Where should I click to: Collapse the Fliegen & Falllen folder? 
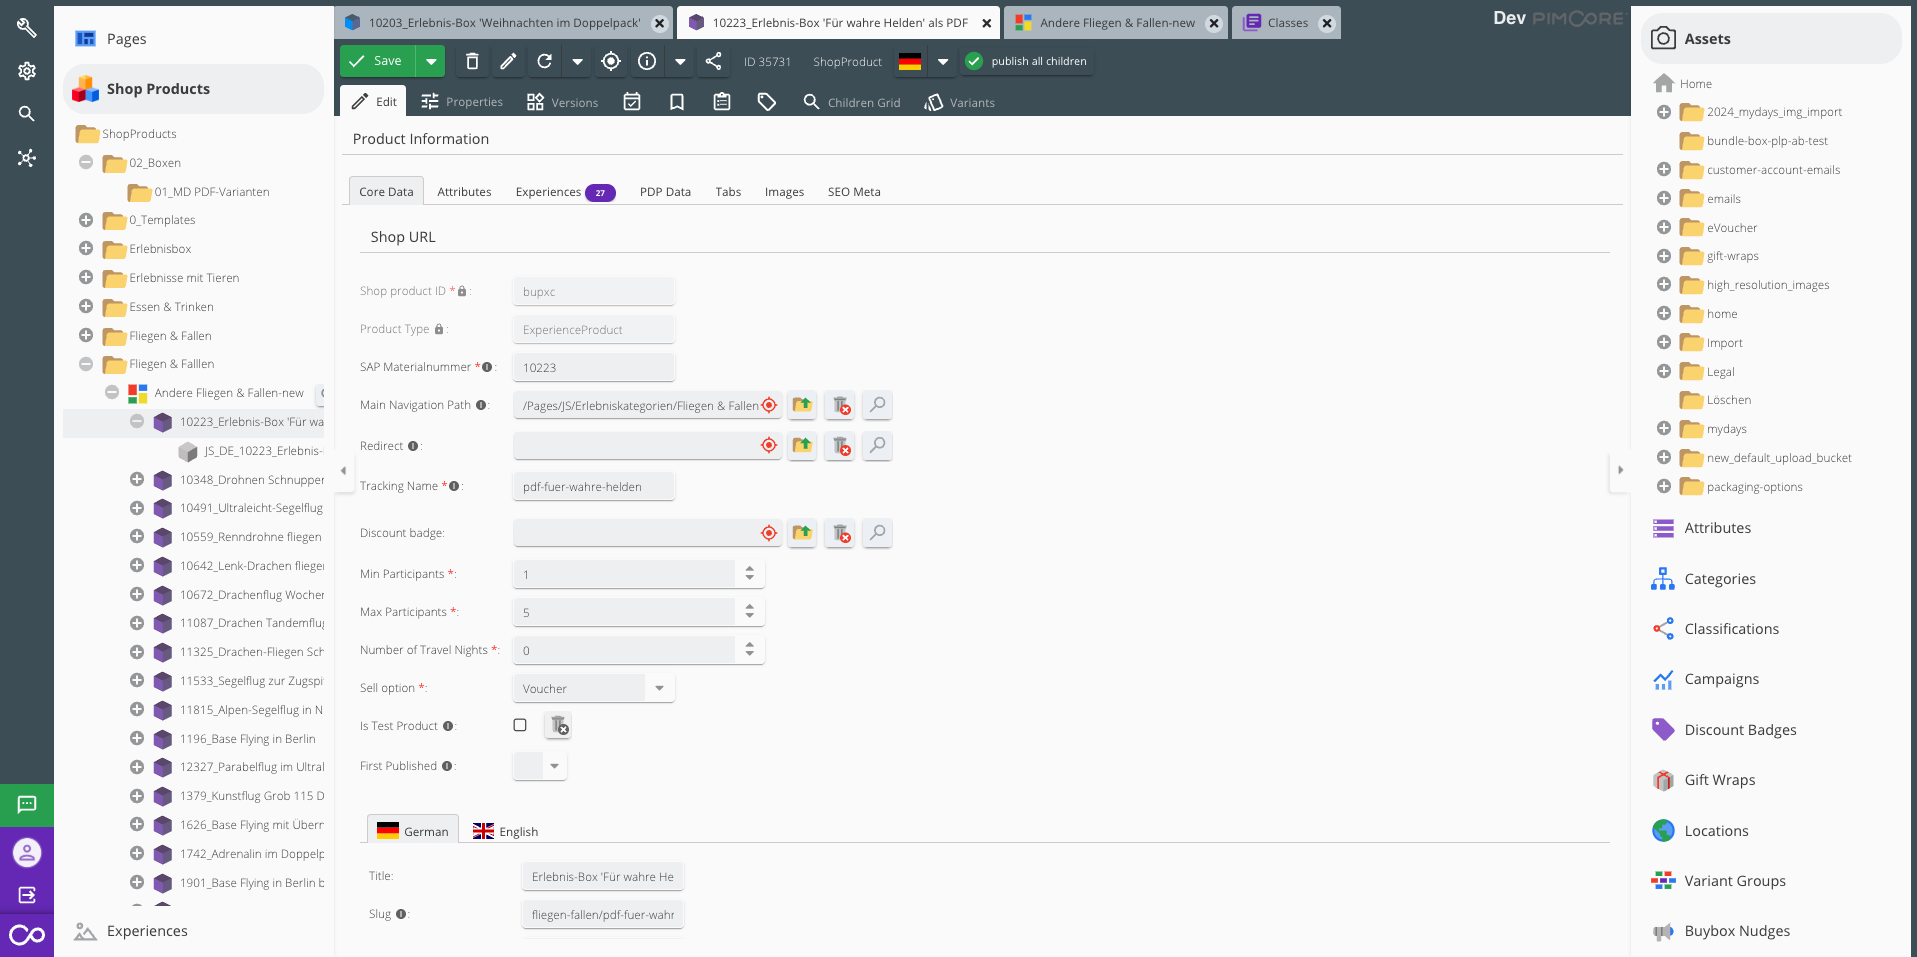86,364
